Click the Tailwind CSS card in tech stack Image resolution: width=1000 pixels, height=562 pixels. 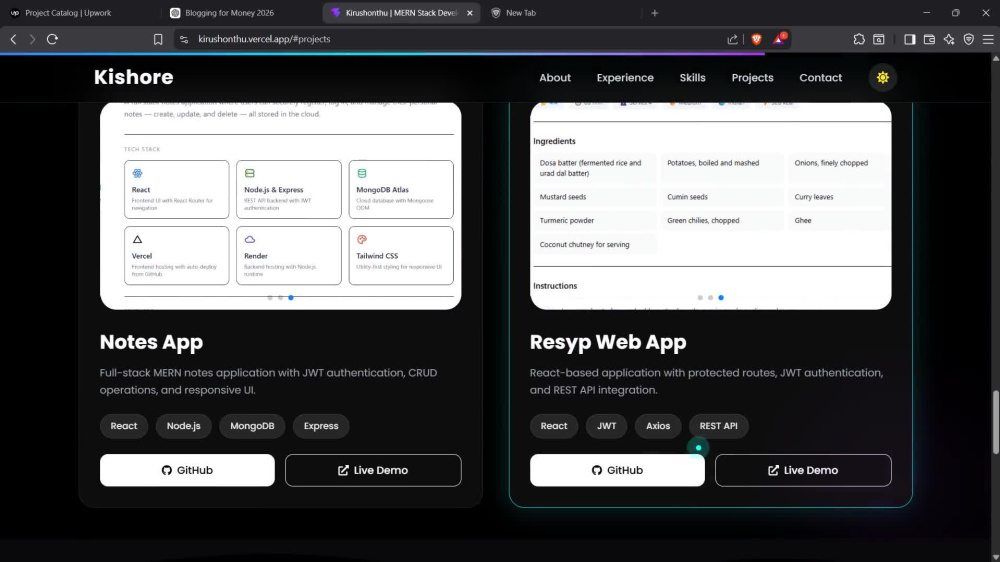[401, 255]
